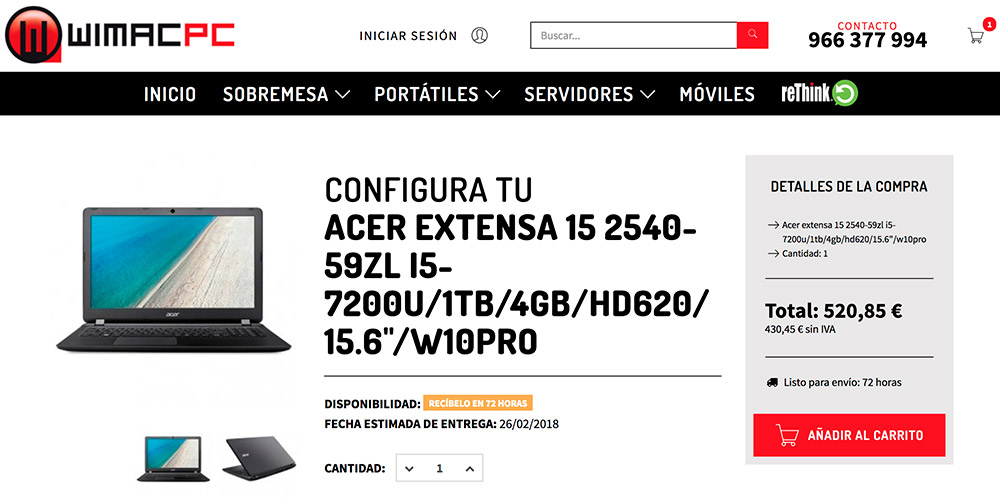The width and height of the screenshot is (1000, 500).
Task: Decrease quantity with the down arrow
Action: 409,469
